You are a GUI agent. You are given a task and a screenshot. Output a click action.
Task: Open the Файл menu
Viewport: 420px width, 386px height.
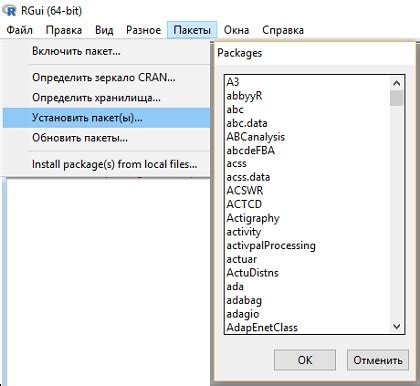coord(20,30)
